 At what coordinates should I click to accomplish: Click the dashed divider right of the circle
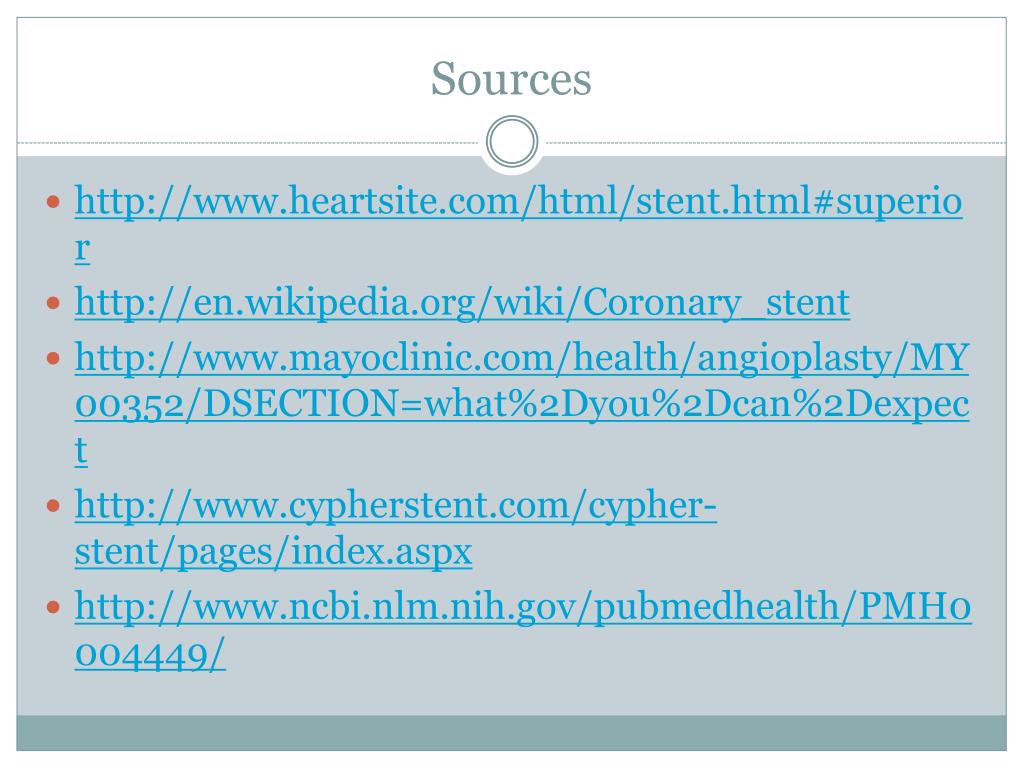tap(776, 142)
